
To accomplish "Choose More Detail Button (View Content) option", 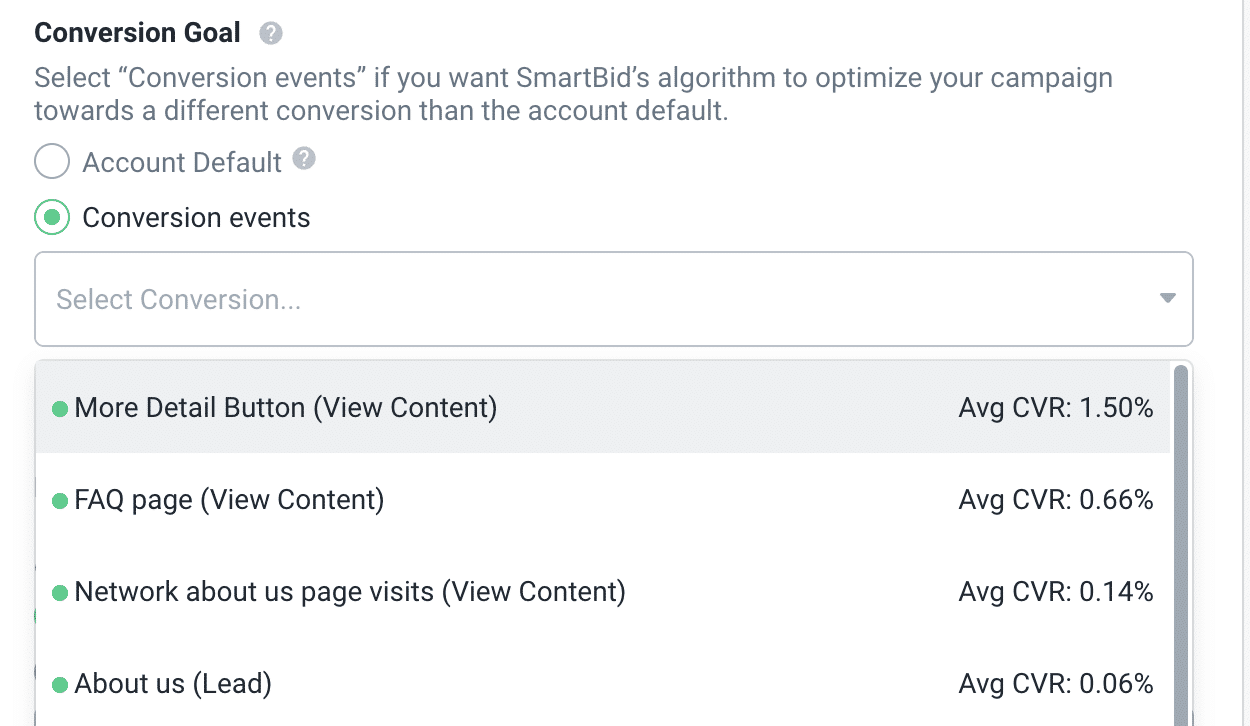I will [286, 408].
